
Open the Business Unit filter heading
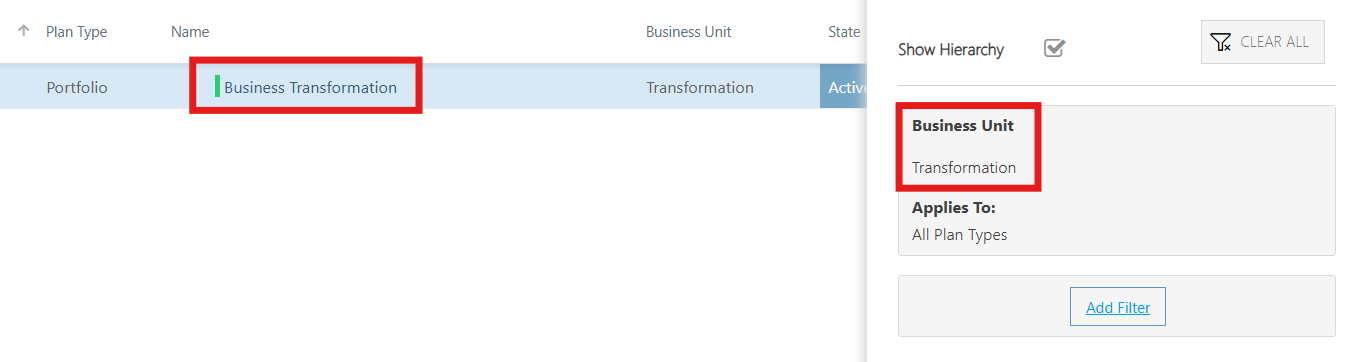pyautogui.click(x=963, y=126)
